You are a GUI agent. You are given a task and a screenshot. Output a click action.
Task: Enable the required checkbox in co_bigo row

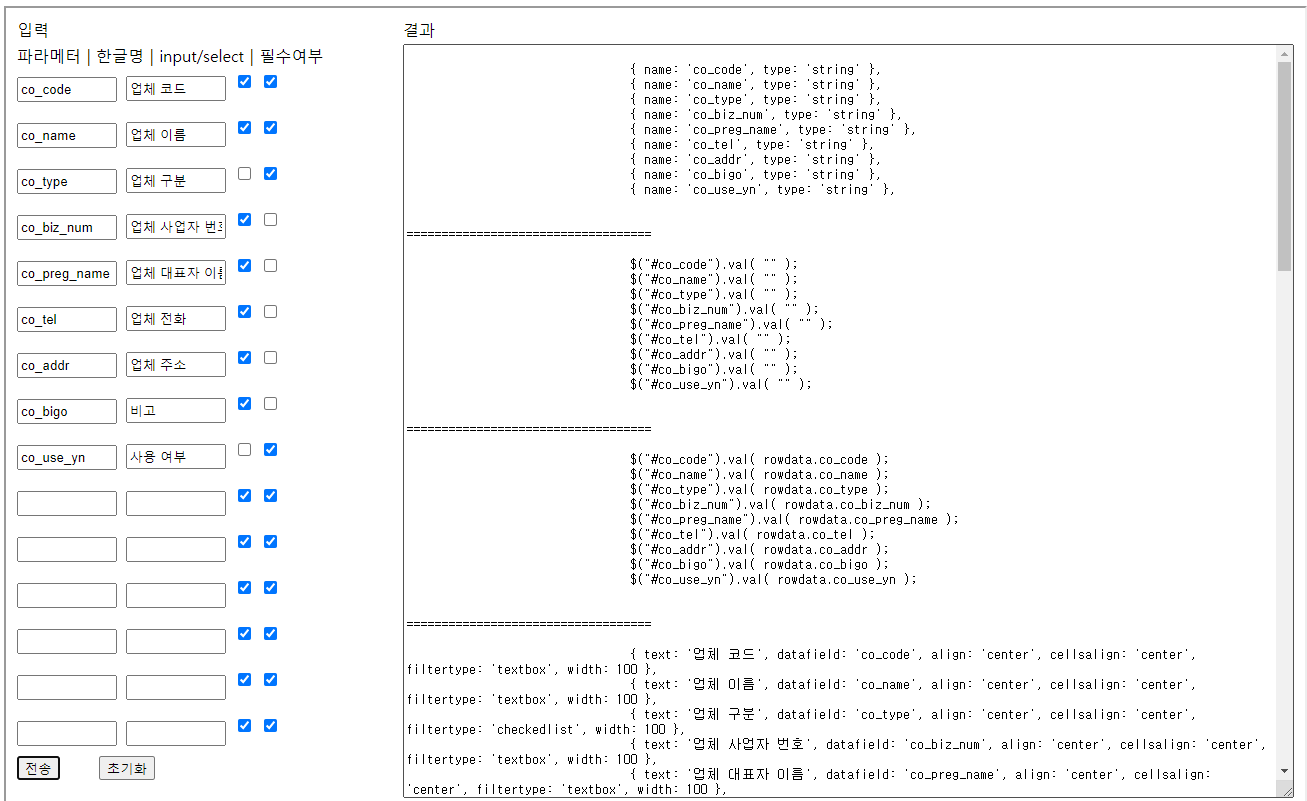pyautogui.click(x=270, y=404)
